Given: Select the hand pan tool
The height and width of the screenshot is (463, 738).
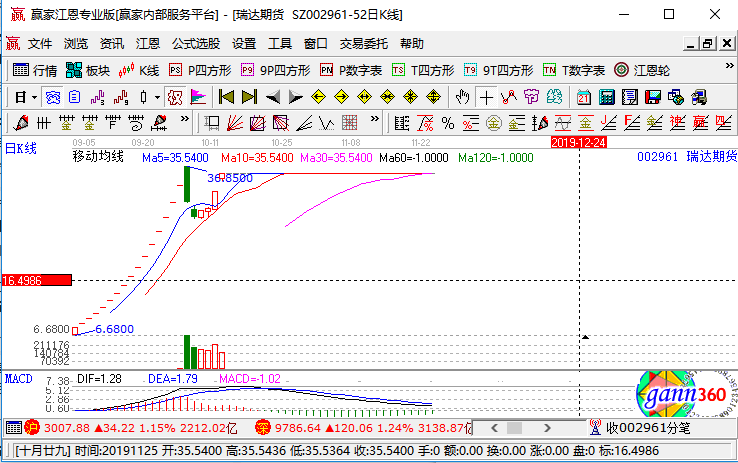Looking at the screenshot, I should (463, 97).
